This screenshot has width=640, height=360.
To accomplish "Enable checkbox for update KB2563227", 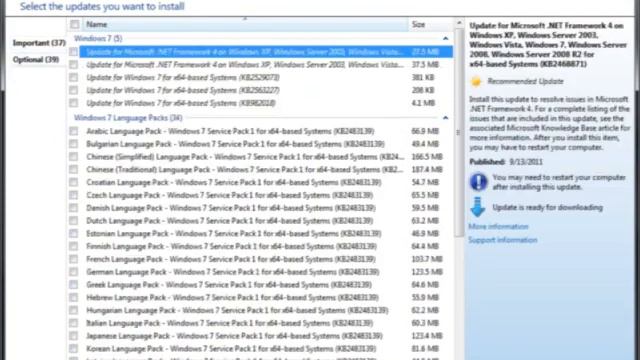I will point(73,90).
